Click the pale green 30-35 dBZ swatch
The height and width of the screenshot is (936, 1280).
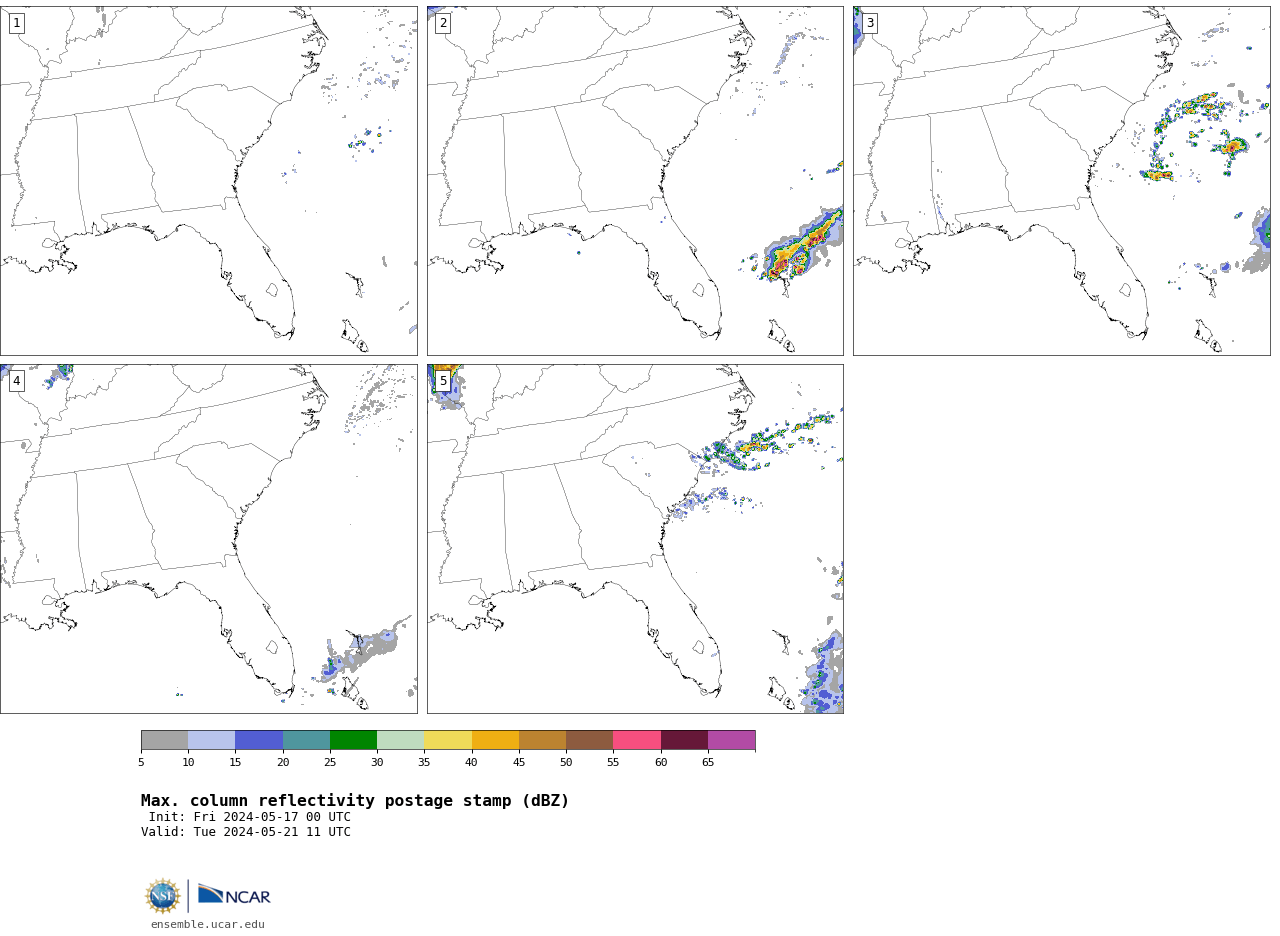click(x=400, y=740)
